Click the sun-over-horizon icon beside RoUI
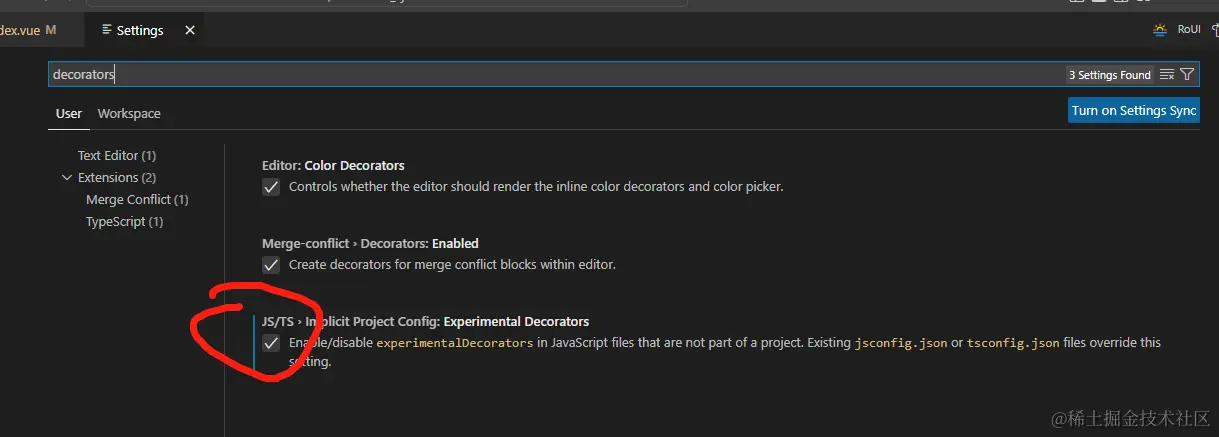 [1160, 30]
